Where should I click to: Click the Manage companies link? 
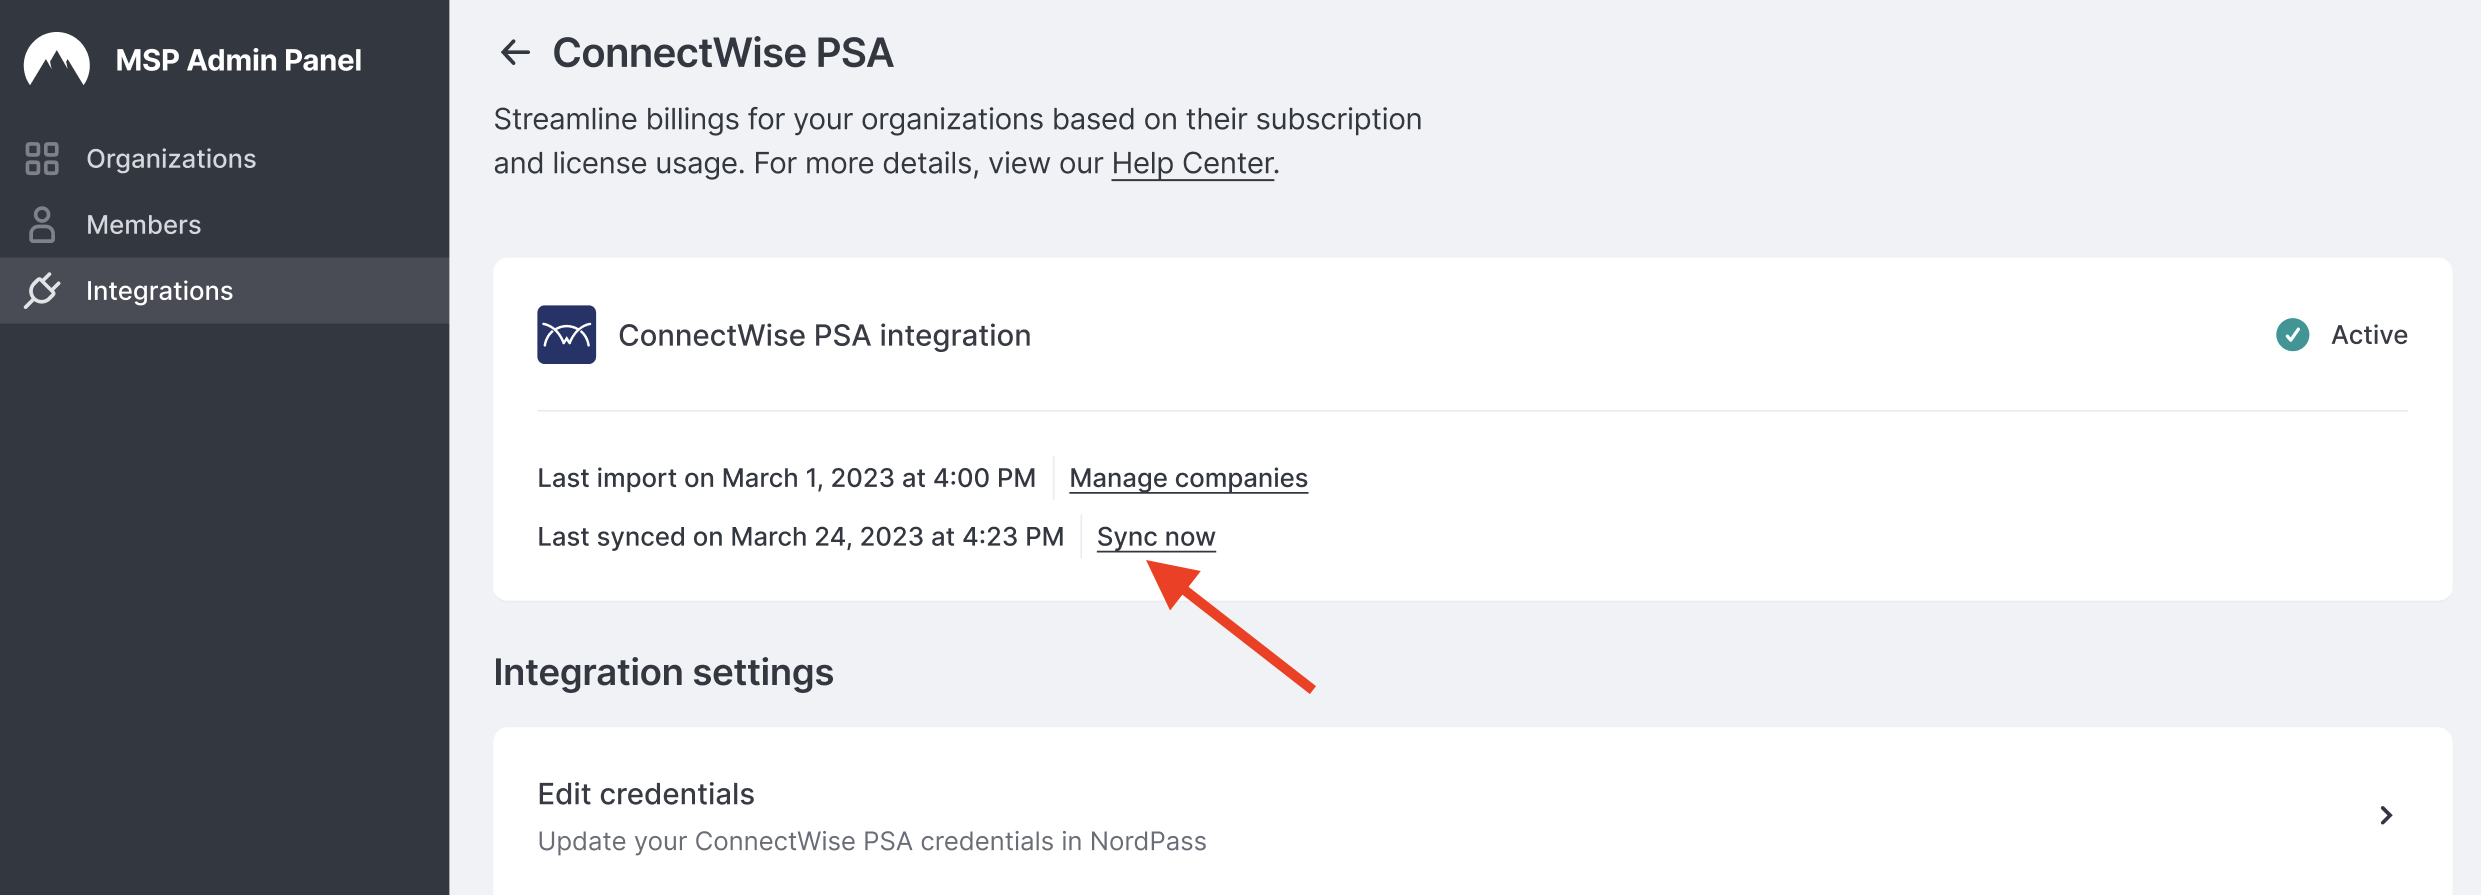(1188, 478)
